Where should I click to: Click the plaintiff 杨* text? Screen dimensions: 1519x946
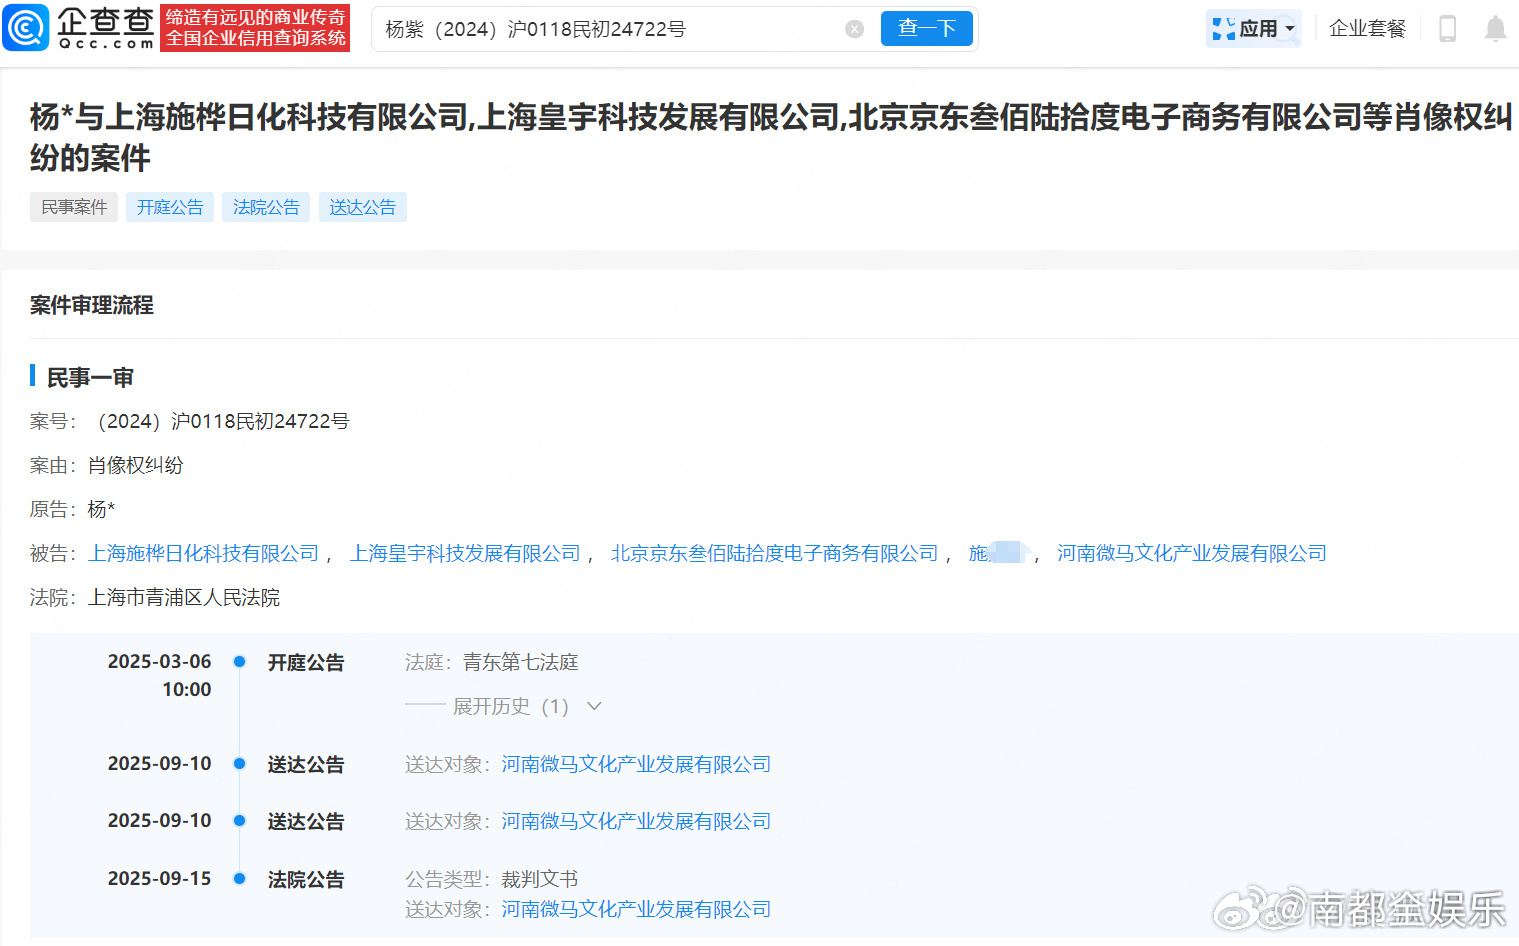pos(102,509)
